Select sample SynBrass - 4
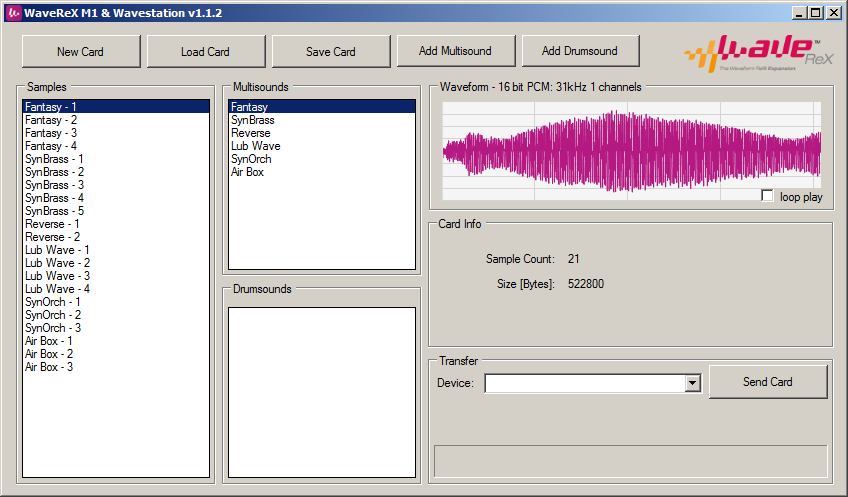The height and width of the screenshot is (497, 848). (x=116, y=197)
